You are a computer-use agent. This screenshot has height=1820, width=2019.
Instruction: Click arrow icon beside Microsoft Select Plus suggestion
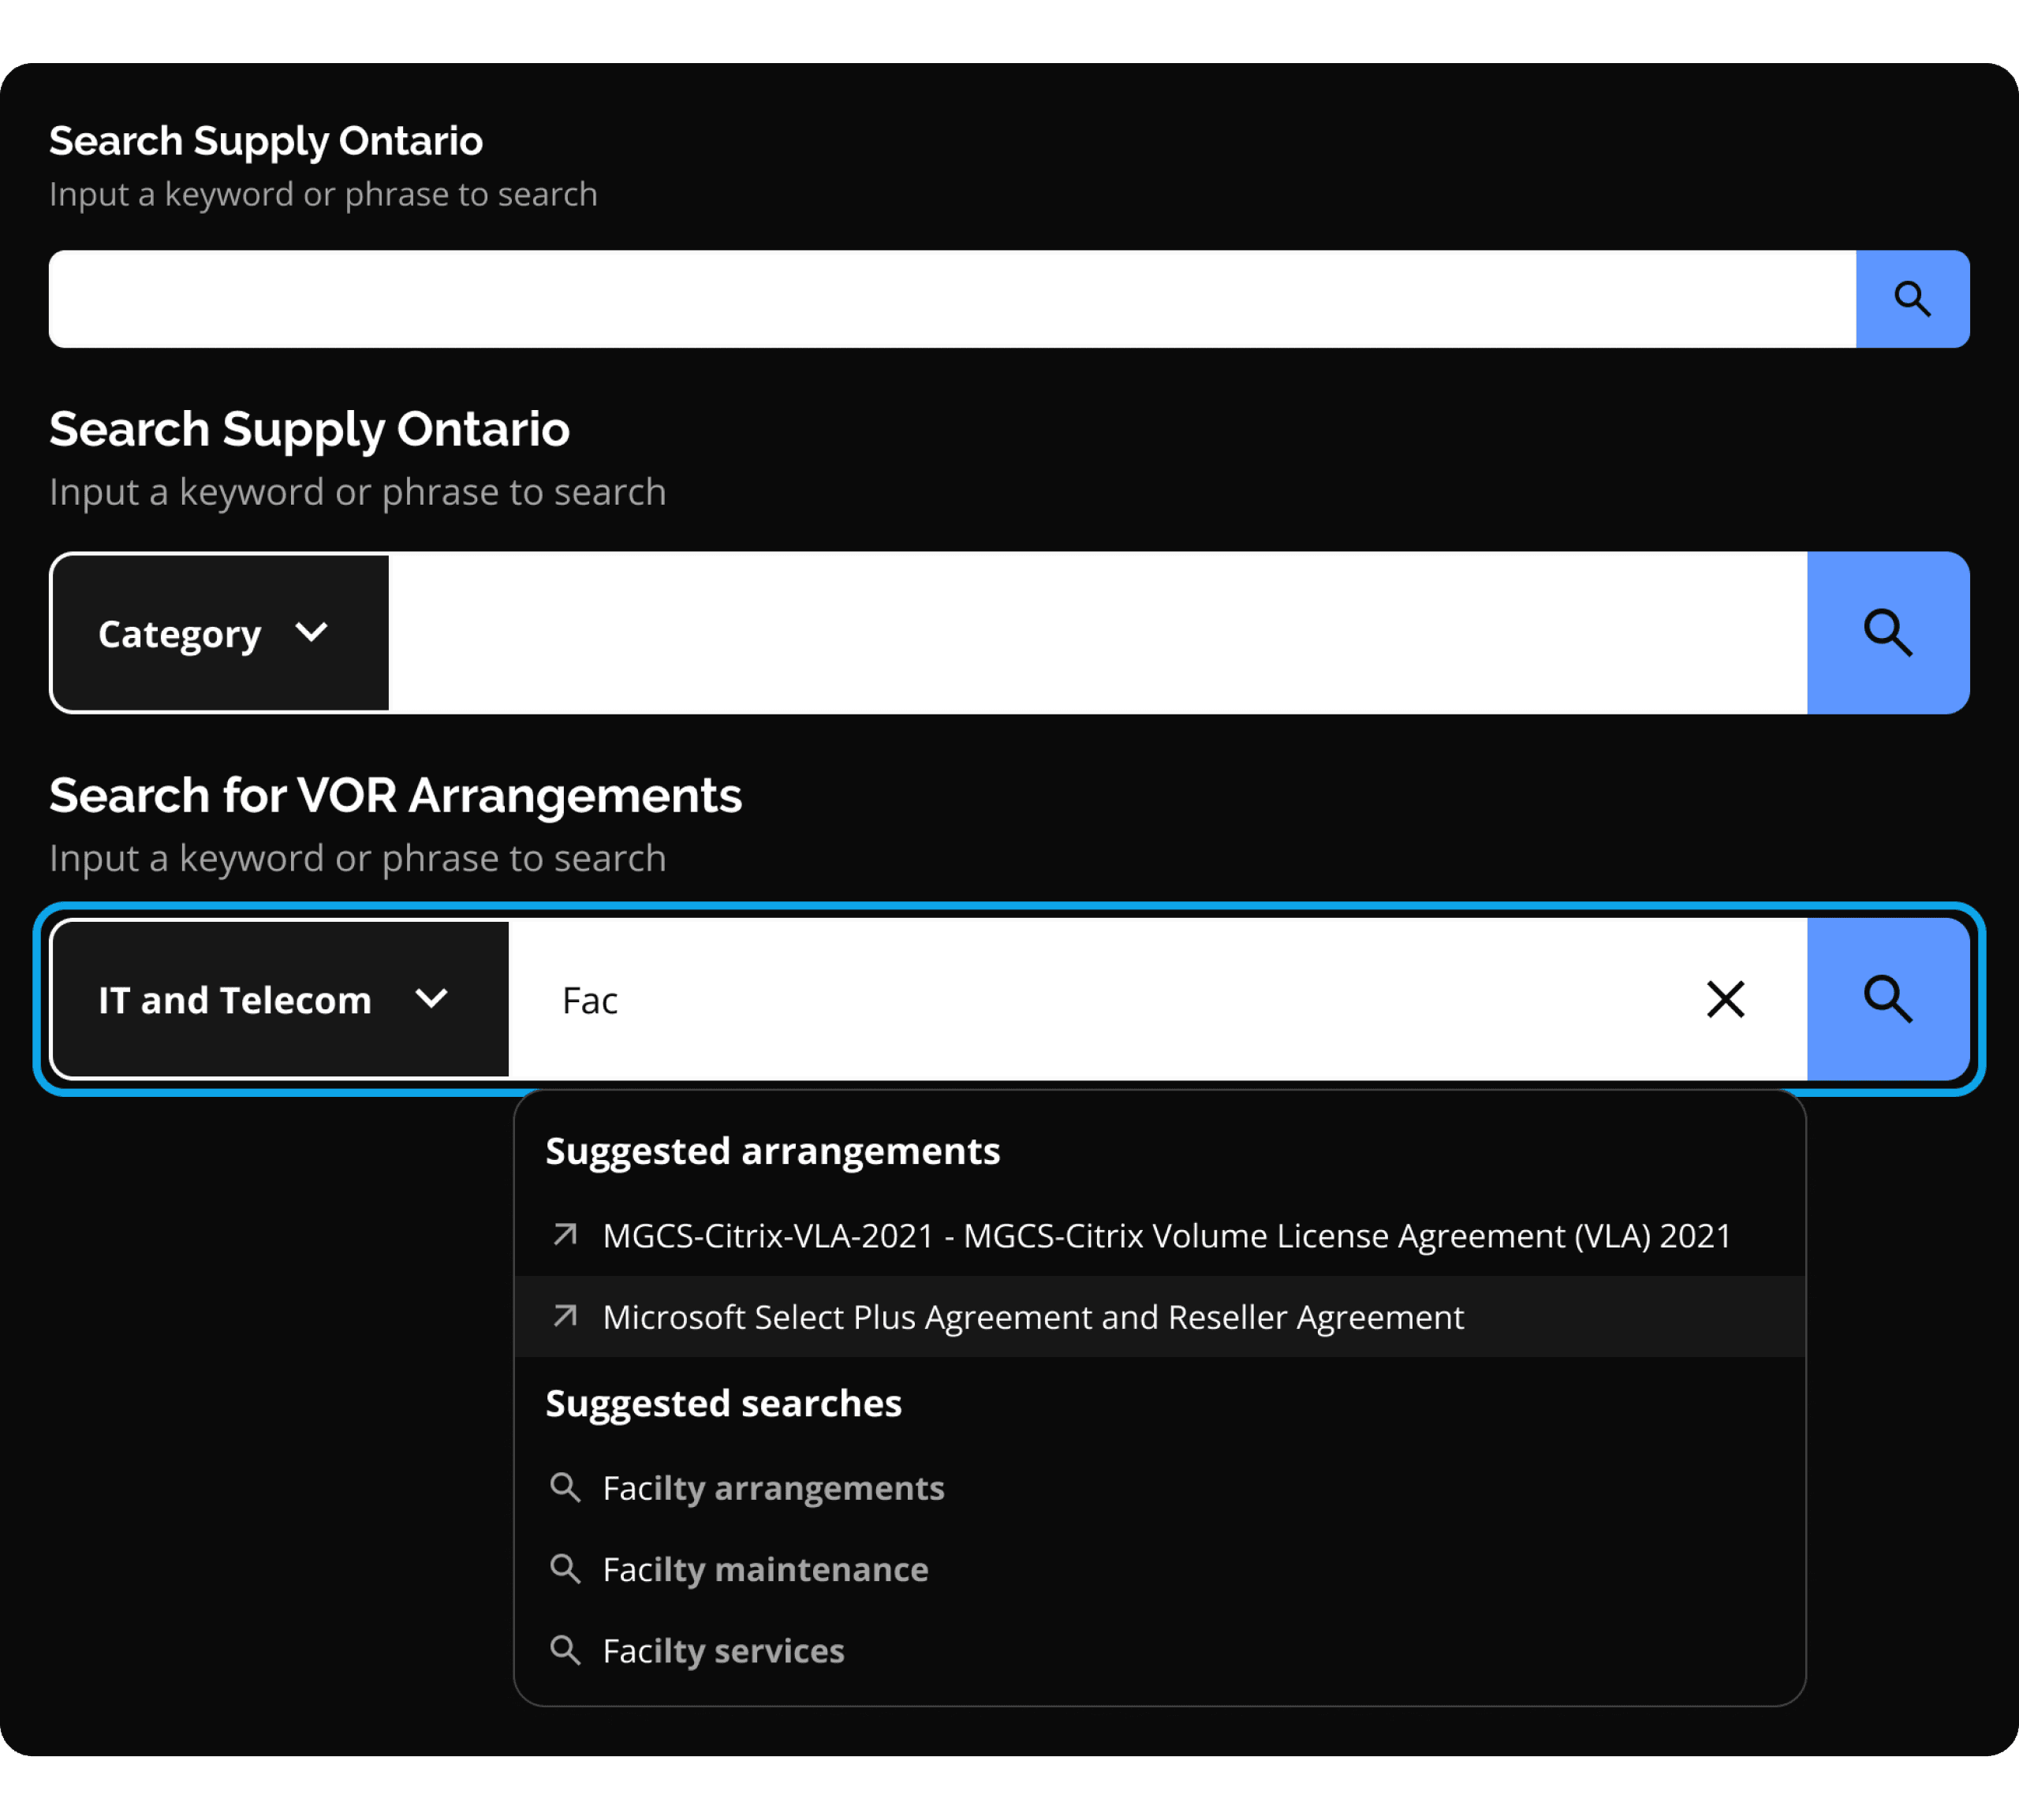click(565, 1316)
